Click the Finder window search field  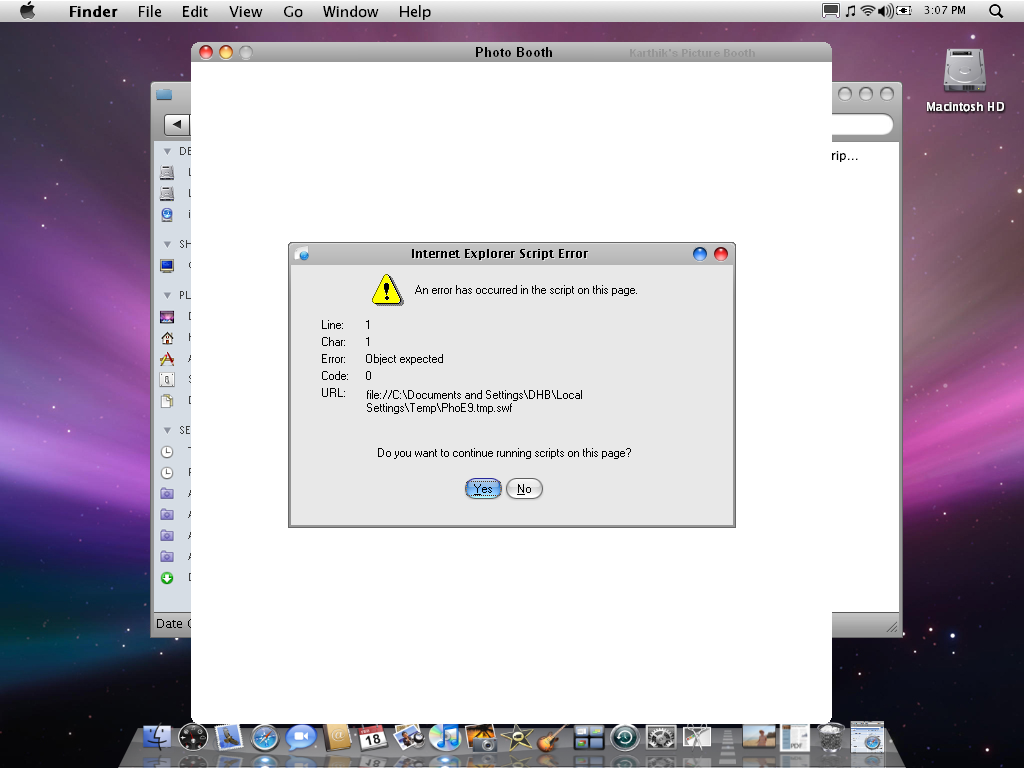point(862,124)
